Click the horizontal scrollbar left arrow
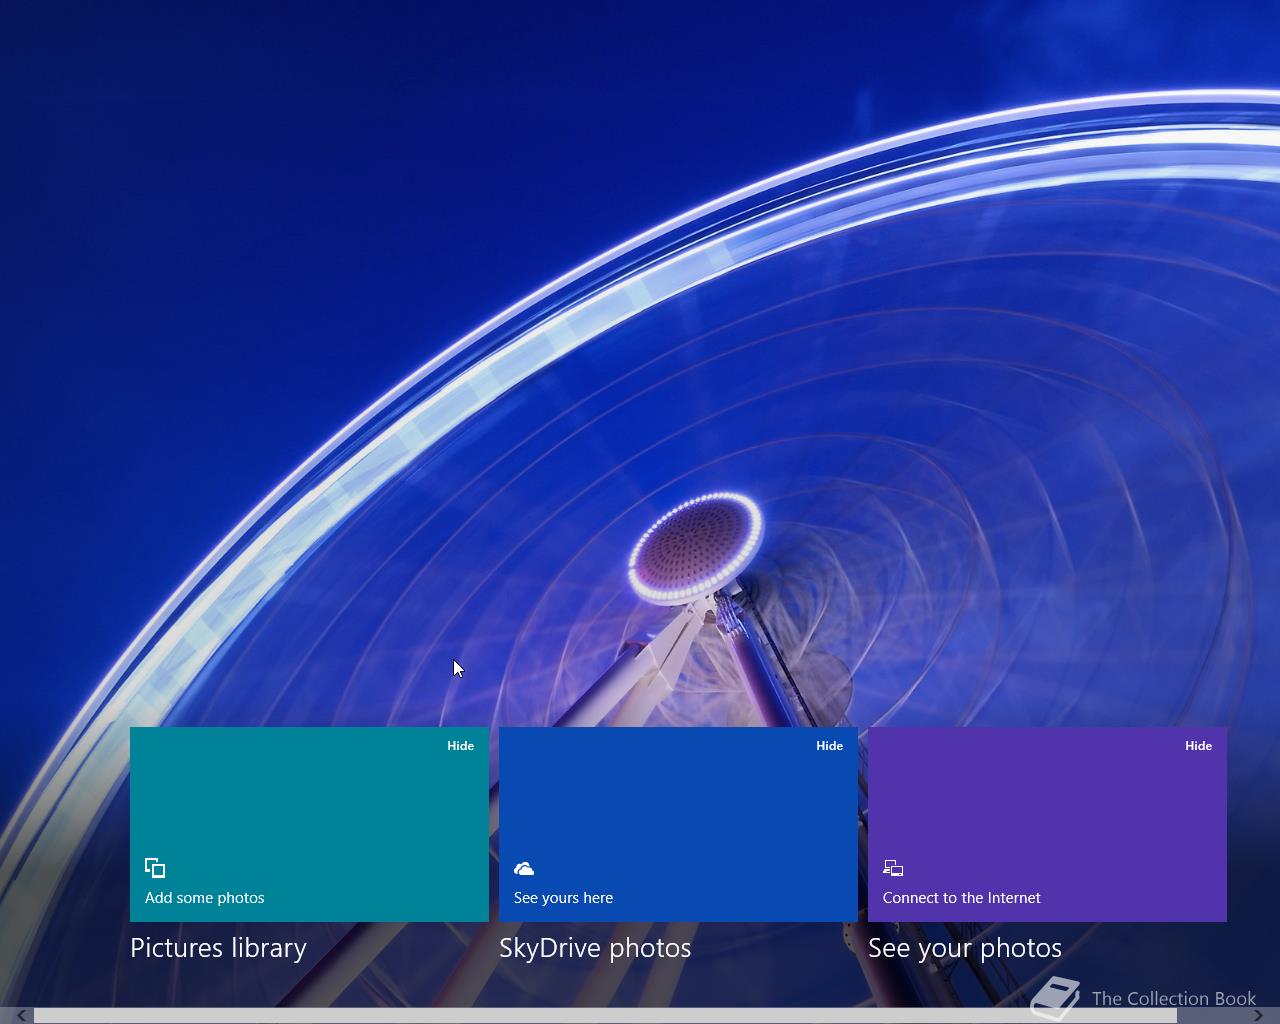 point(20,1015)
